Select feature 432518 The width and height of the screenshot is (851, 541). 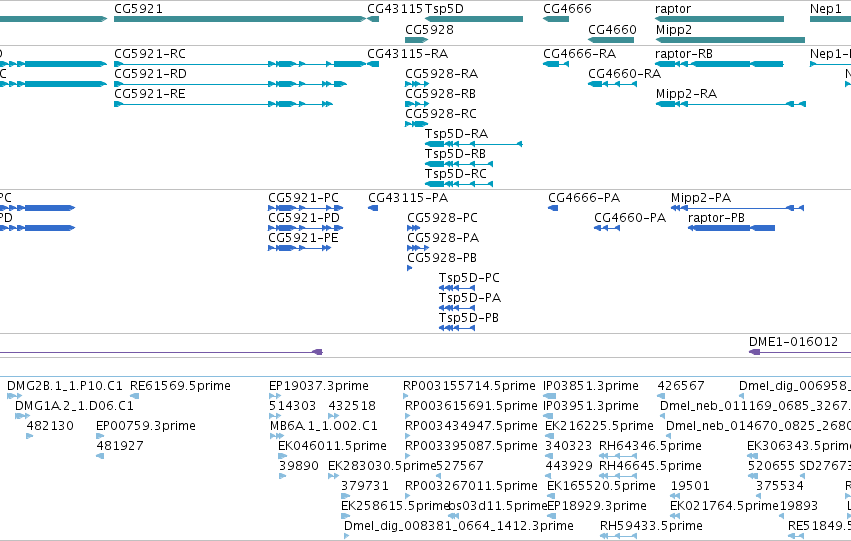[352, 406]
